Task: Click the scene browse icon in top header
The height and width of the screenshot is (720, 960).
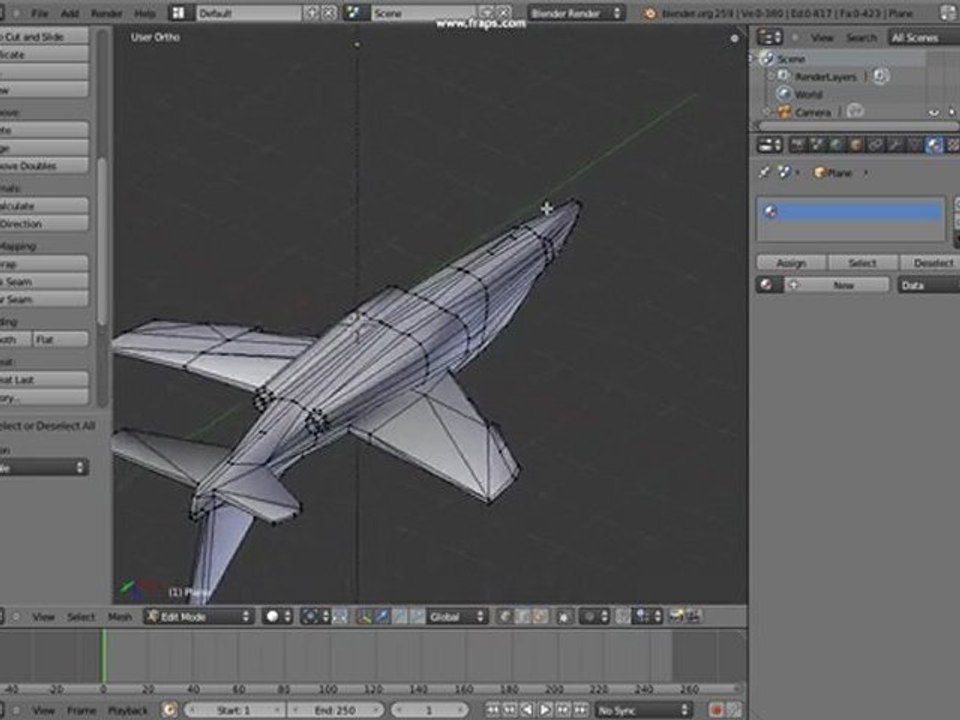Action: pos(353,13)
